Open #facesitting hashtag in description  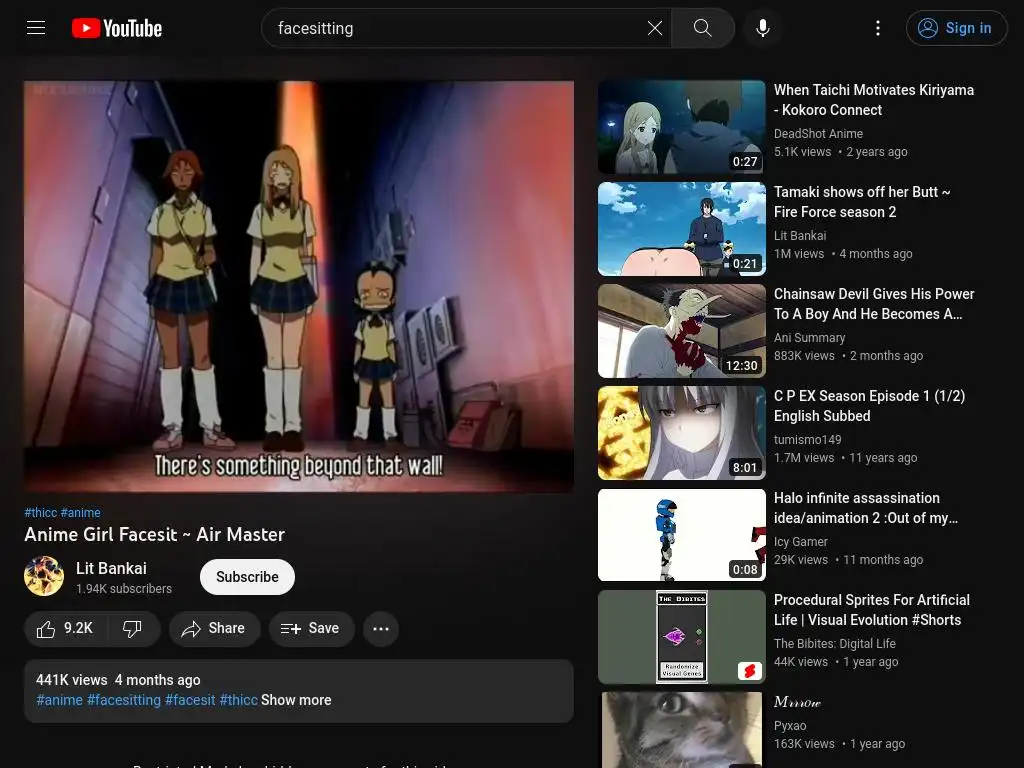coord(124,700)
